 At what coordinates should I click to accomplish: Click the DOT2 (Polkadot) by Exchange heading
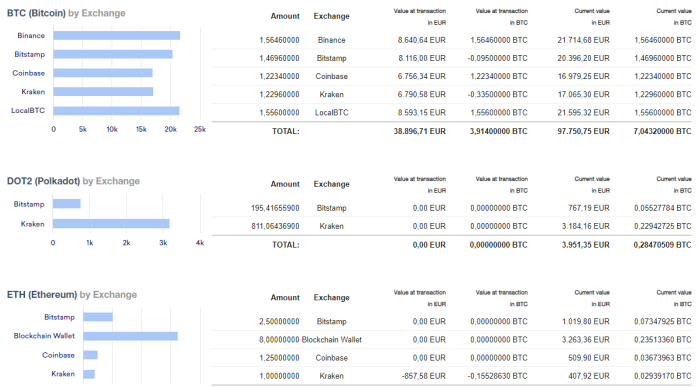(73, 181)
